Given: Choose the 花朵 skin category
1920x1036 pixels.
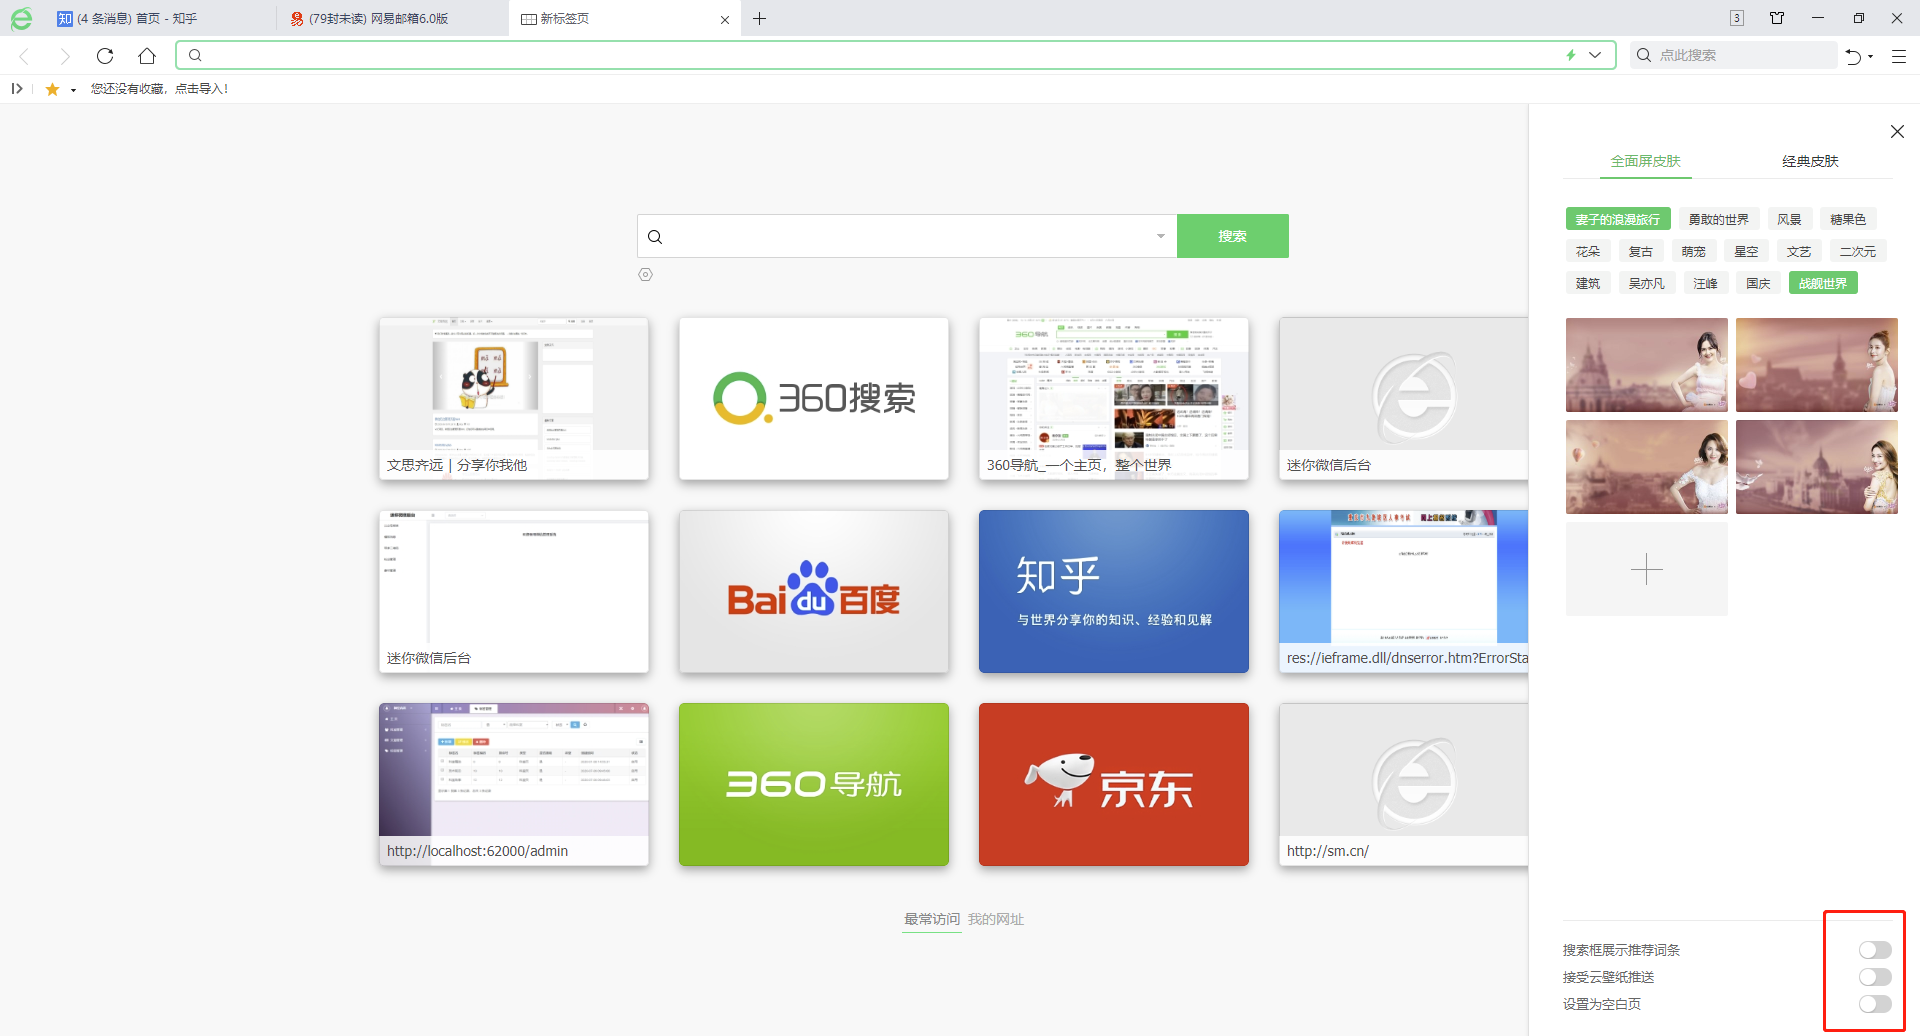Looking at the screenshot, I should (x=1588, y=251).
